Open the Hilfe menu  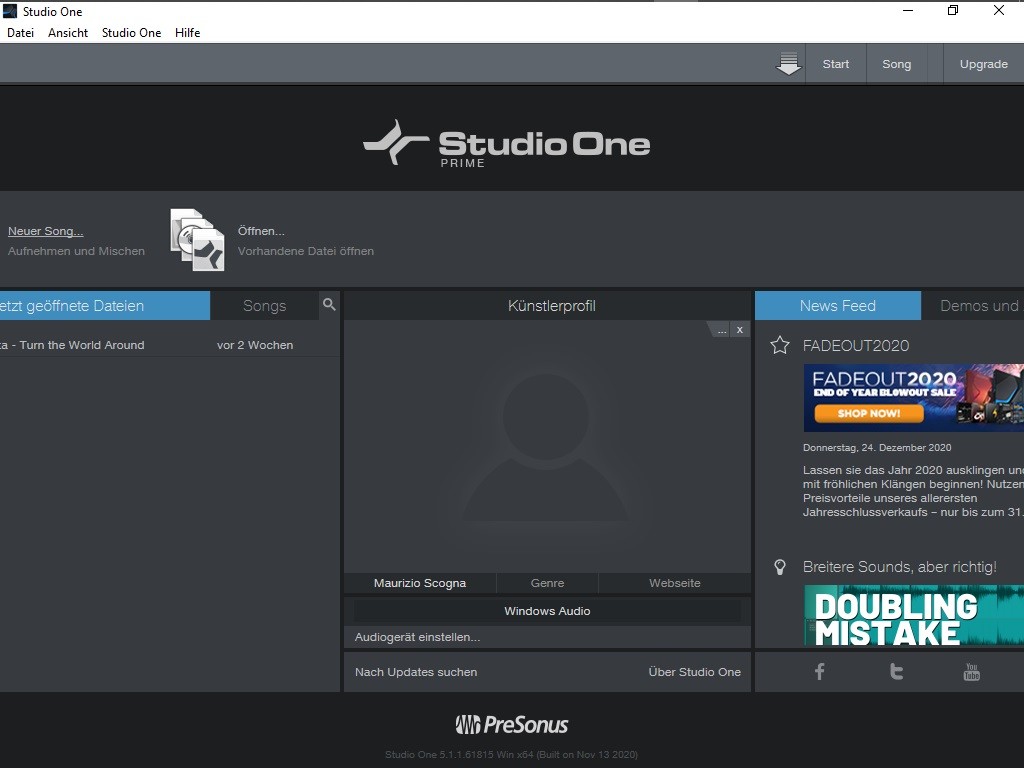[x=187, y=33]
